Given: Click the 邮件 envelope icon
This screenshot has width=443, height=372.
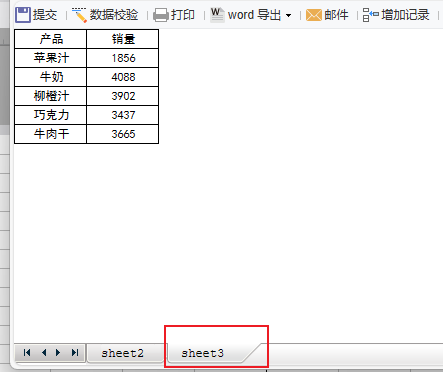Looking at the screenshot, I should pos(314,15).
